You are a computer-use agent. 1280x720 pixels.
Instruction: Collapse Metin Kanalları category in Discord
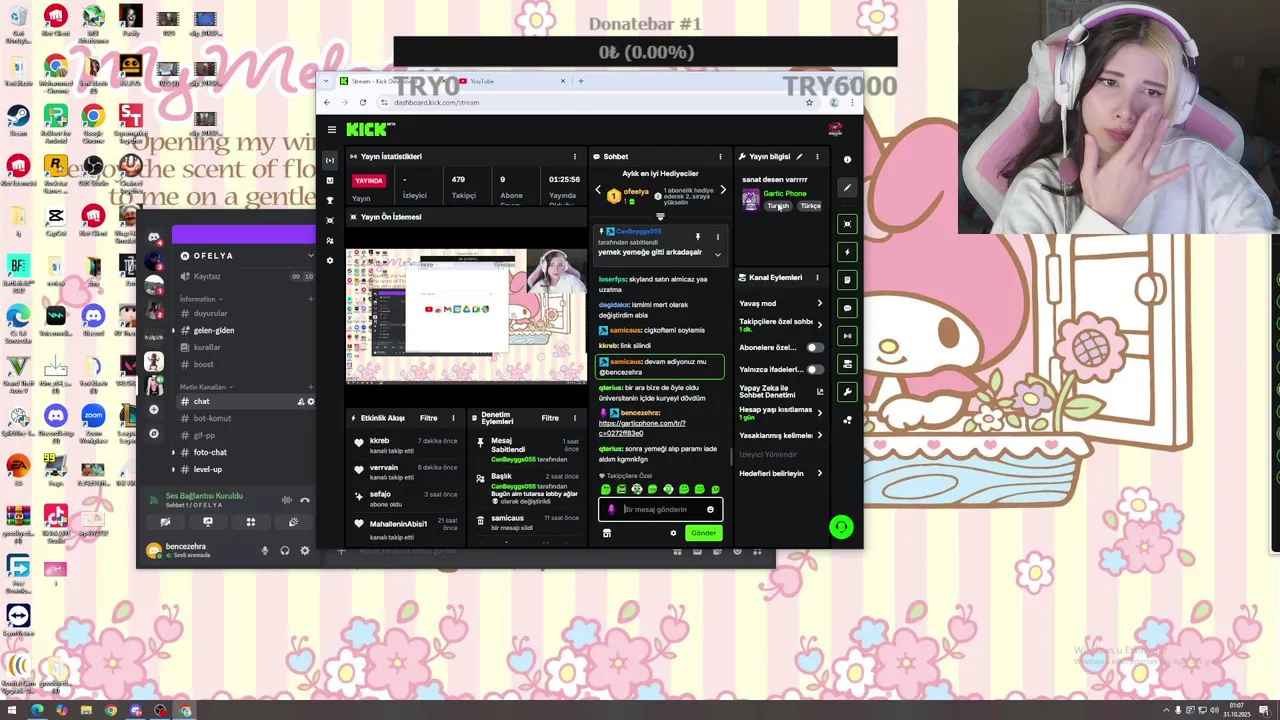click(x=206, y=387)
